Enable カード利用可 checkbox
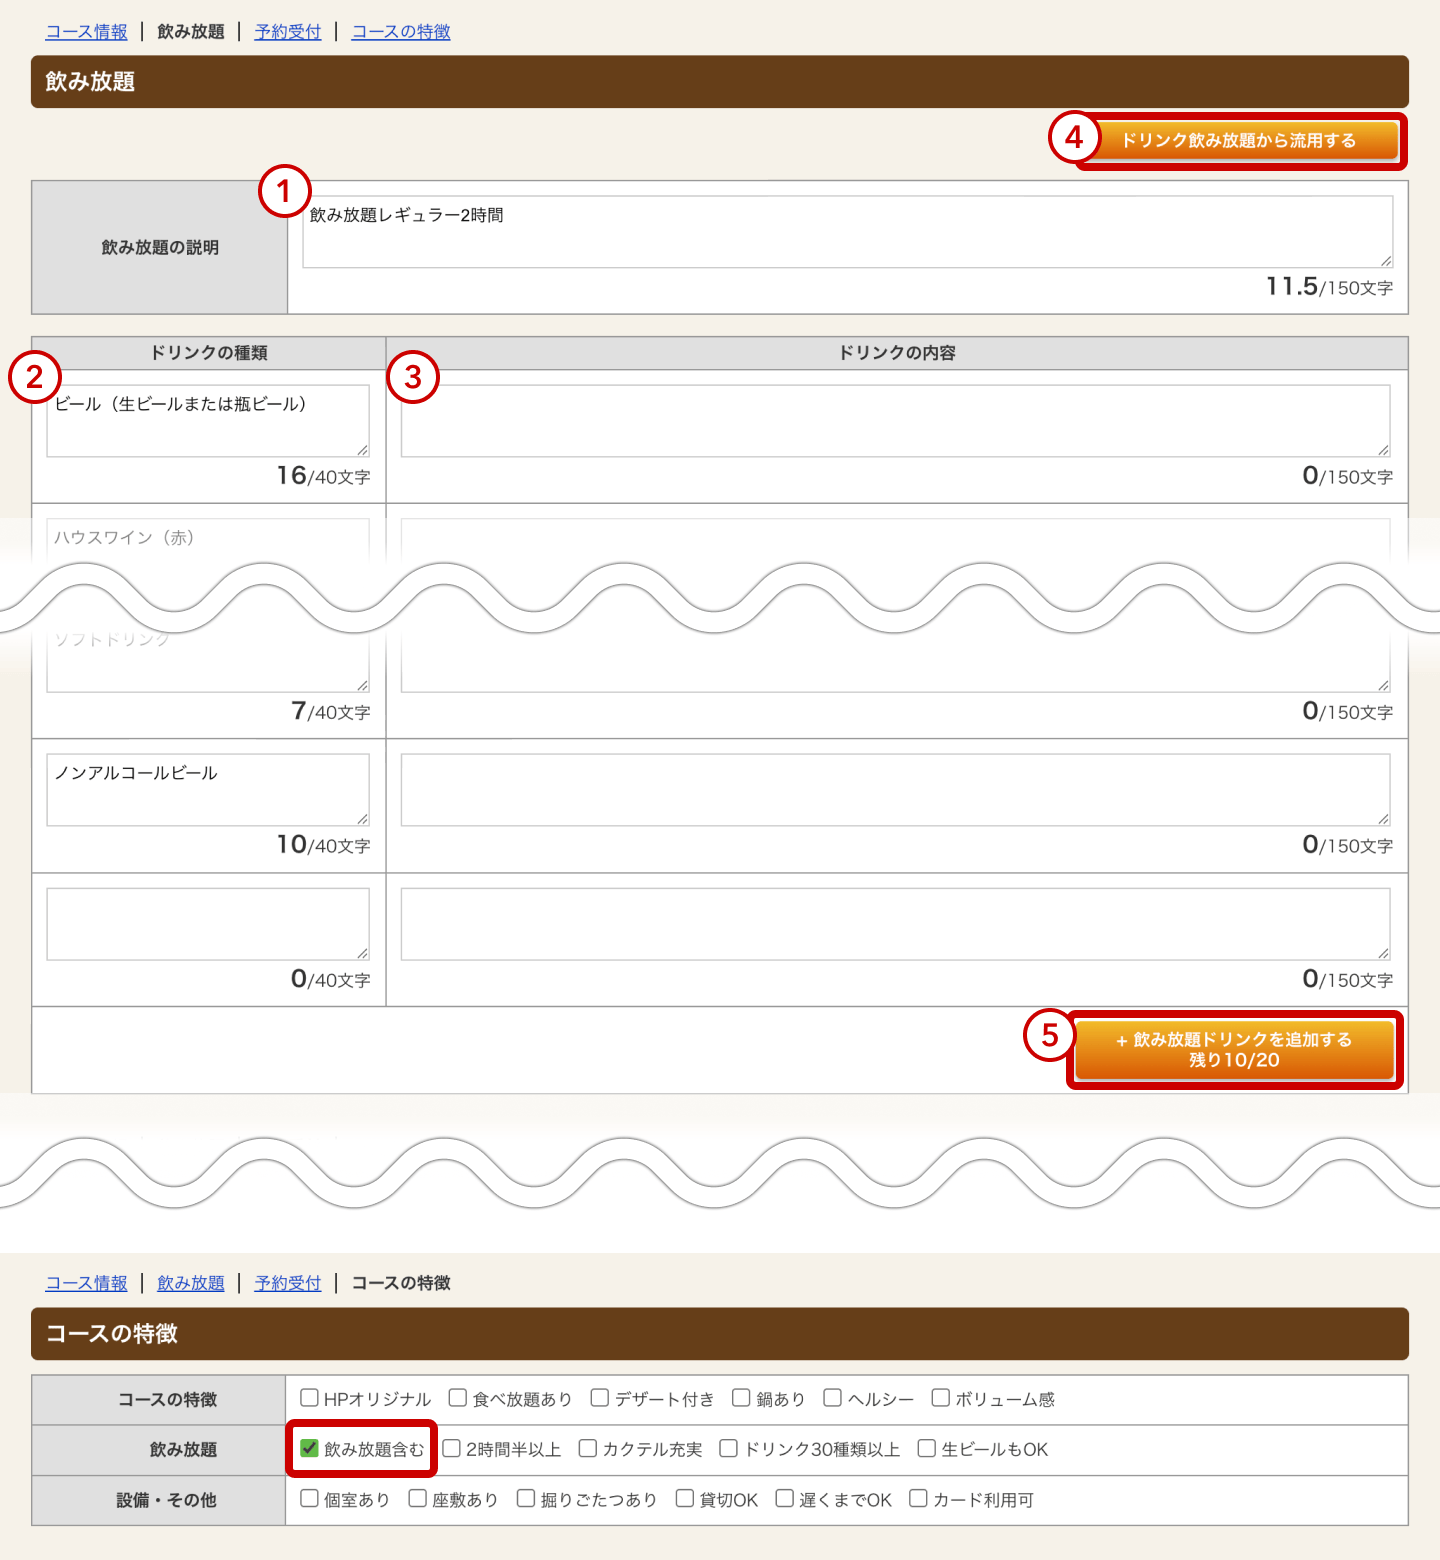Viewport: 1440px width, 1560px height. point(918,1498)
